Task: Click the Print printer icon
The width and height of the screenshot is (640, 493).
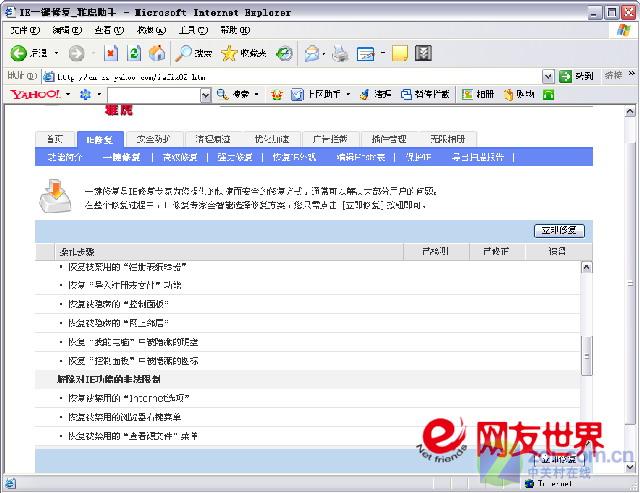Action: click(x=340, y=53)
